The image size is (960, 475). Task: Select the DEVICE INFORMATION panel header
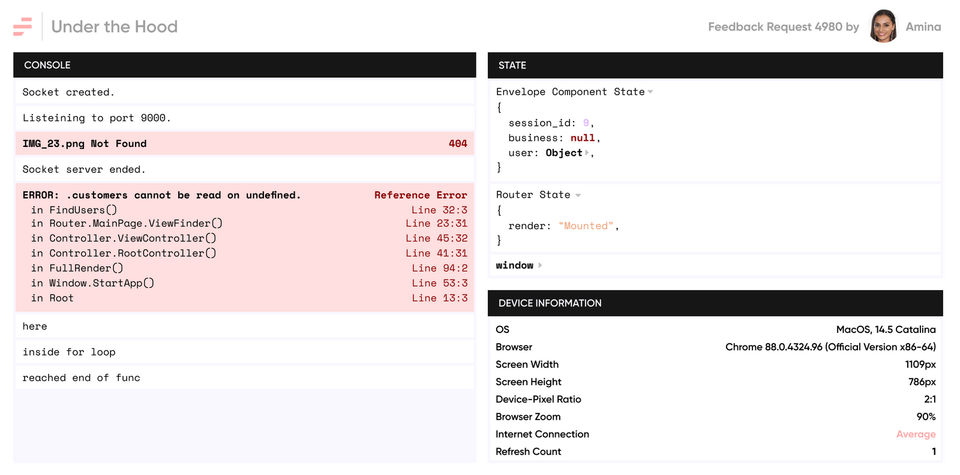coord(715,303)
